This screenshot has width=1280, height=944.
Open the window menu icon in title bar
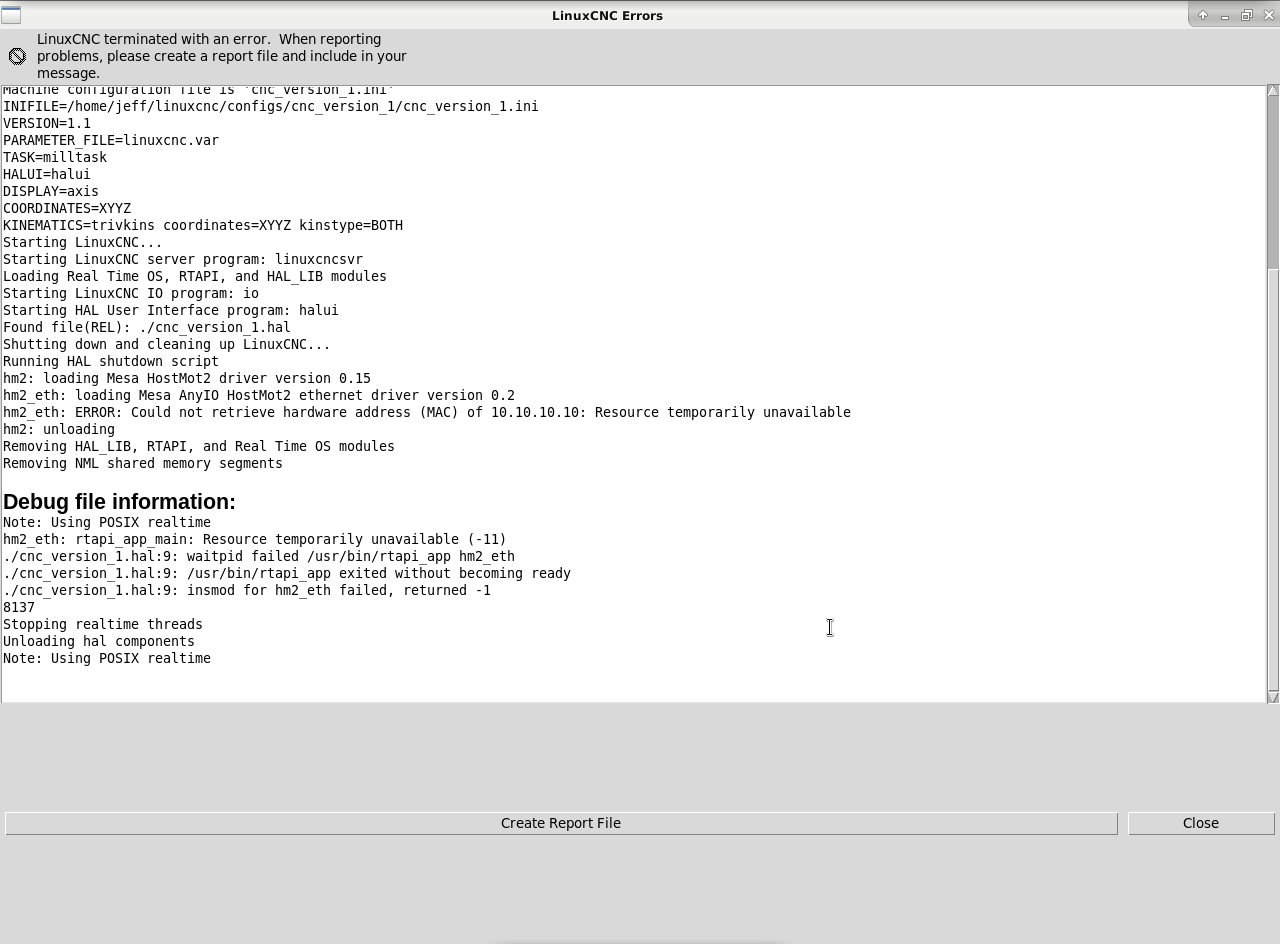[11, 15]
